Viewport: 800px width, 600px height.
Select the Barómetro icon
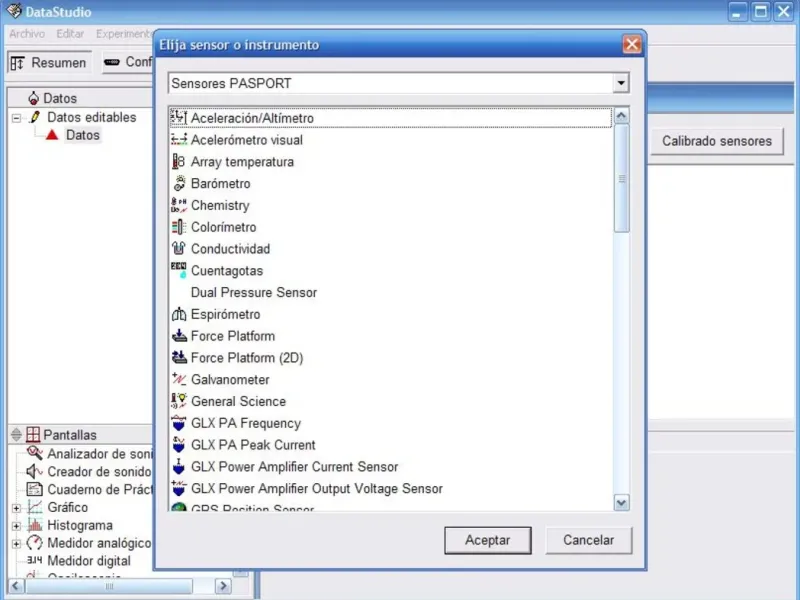click(x=179, y=183)
